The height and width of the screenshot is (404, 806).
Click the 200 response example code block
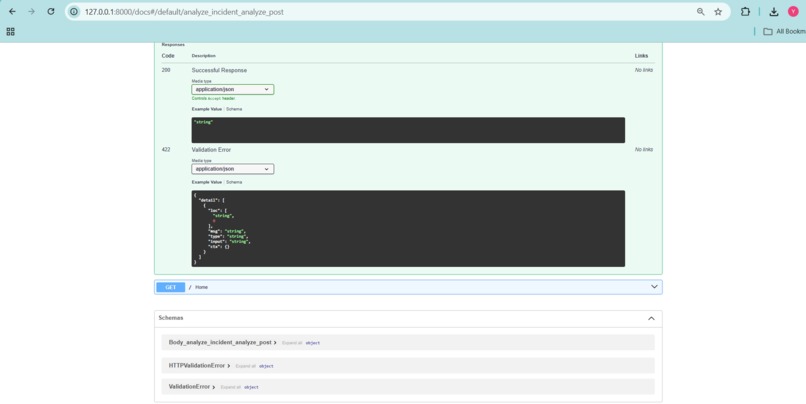click(408, 130)
